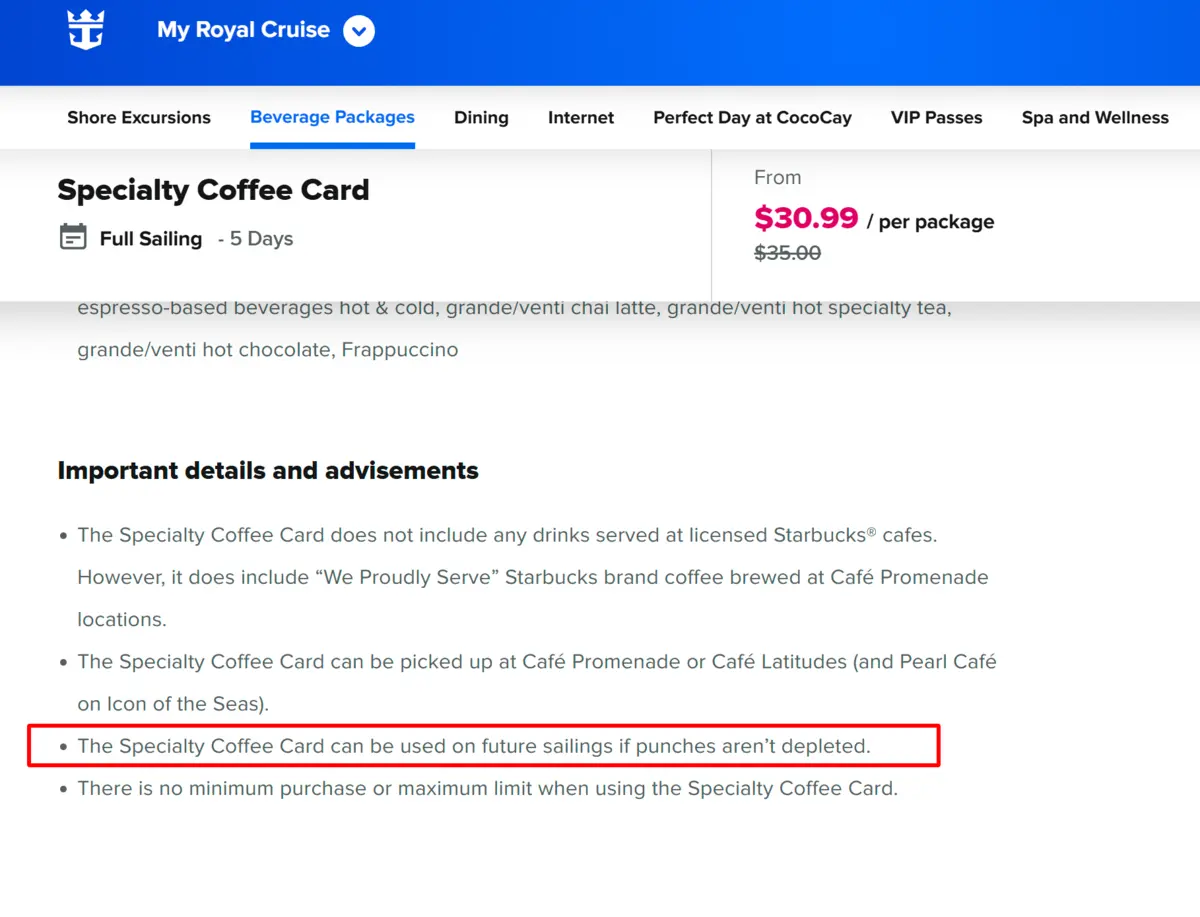
Task: Select the Beverage Packages tab
Action: point(332,118)
